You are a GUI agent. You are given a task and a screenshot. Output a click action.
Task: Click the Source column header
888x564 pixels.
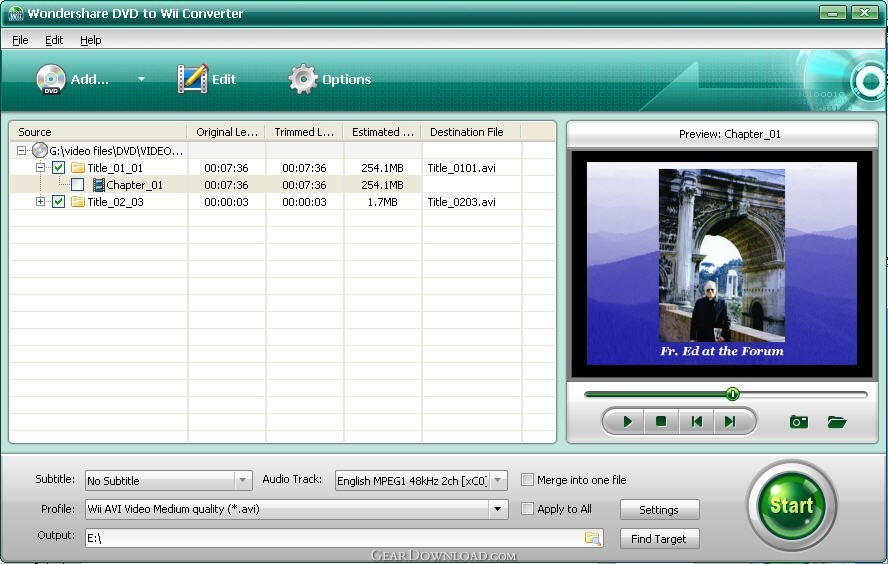(98, 132)
